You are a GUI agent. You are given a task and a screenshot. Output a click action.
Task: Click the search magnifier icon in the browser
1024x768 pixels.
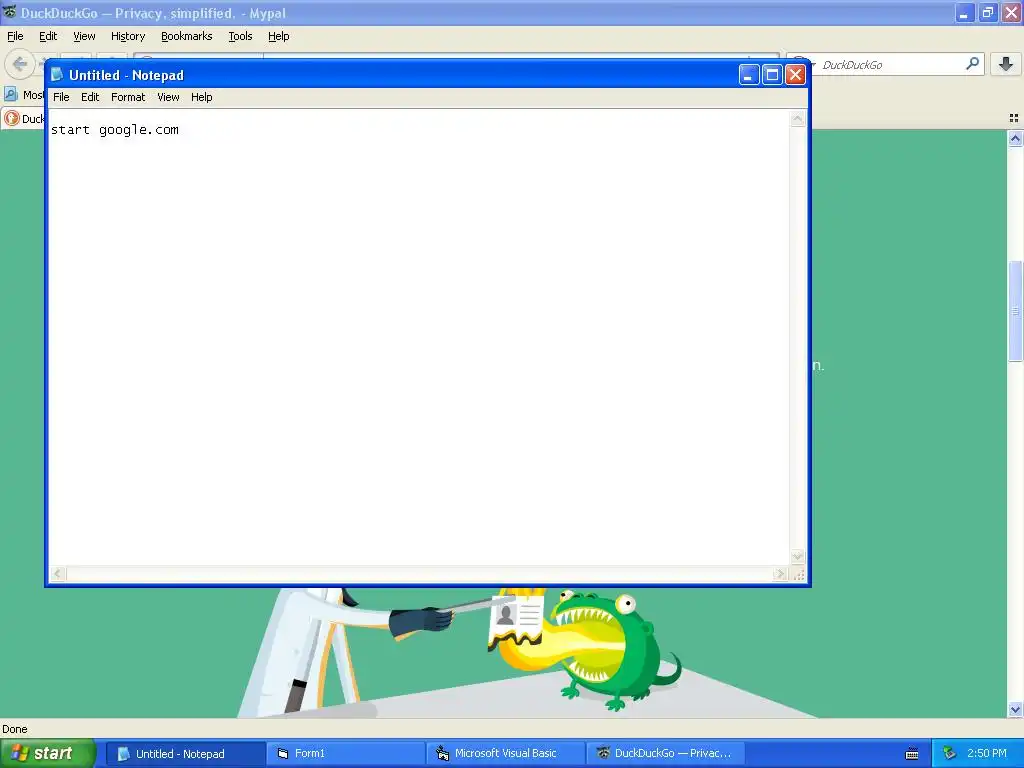[x=972, y=64]
